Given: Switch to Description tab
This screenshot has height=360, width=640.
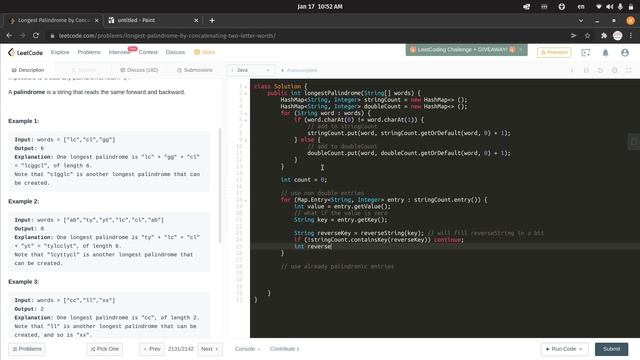Looking at the screenshot, I should click(28, 70).
